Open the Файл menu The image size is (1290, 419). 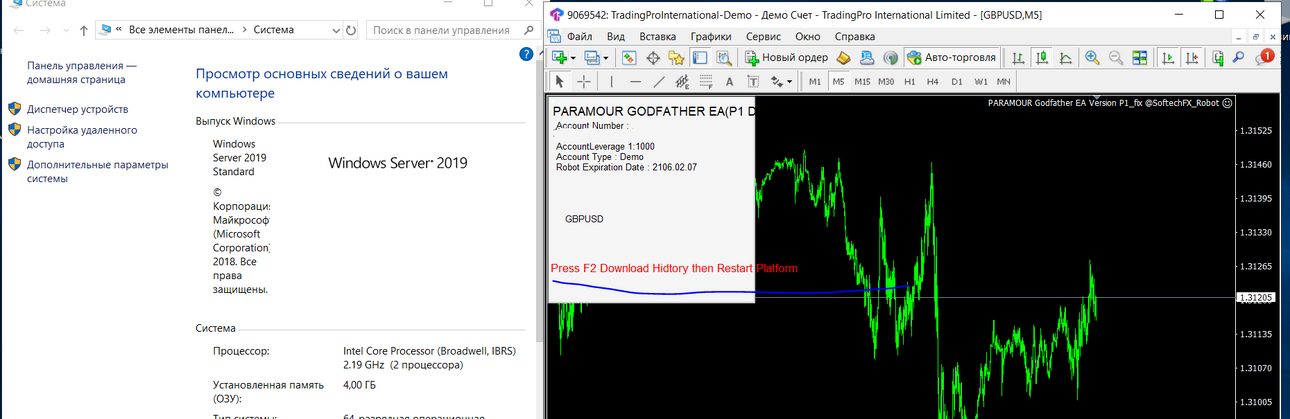tap(579, 36)
